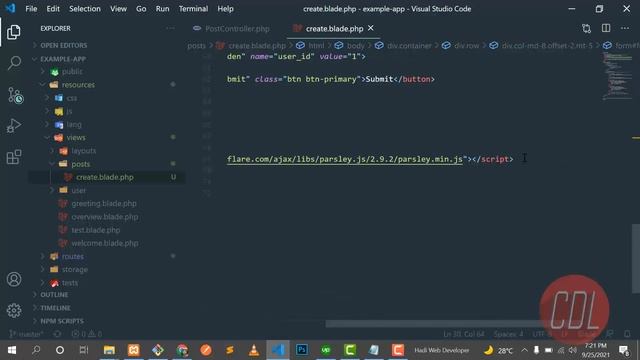This screenshot has height=360, width=640.
Task: Open welcome.blade.php in the file tree
Action: click(104, 243)
